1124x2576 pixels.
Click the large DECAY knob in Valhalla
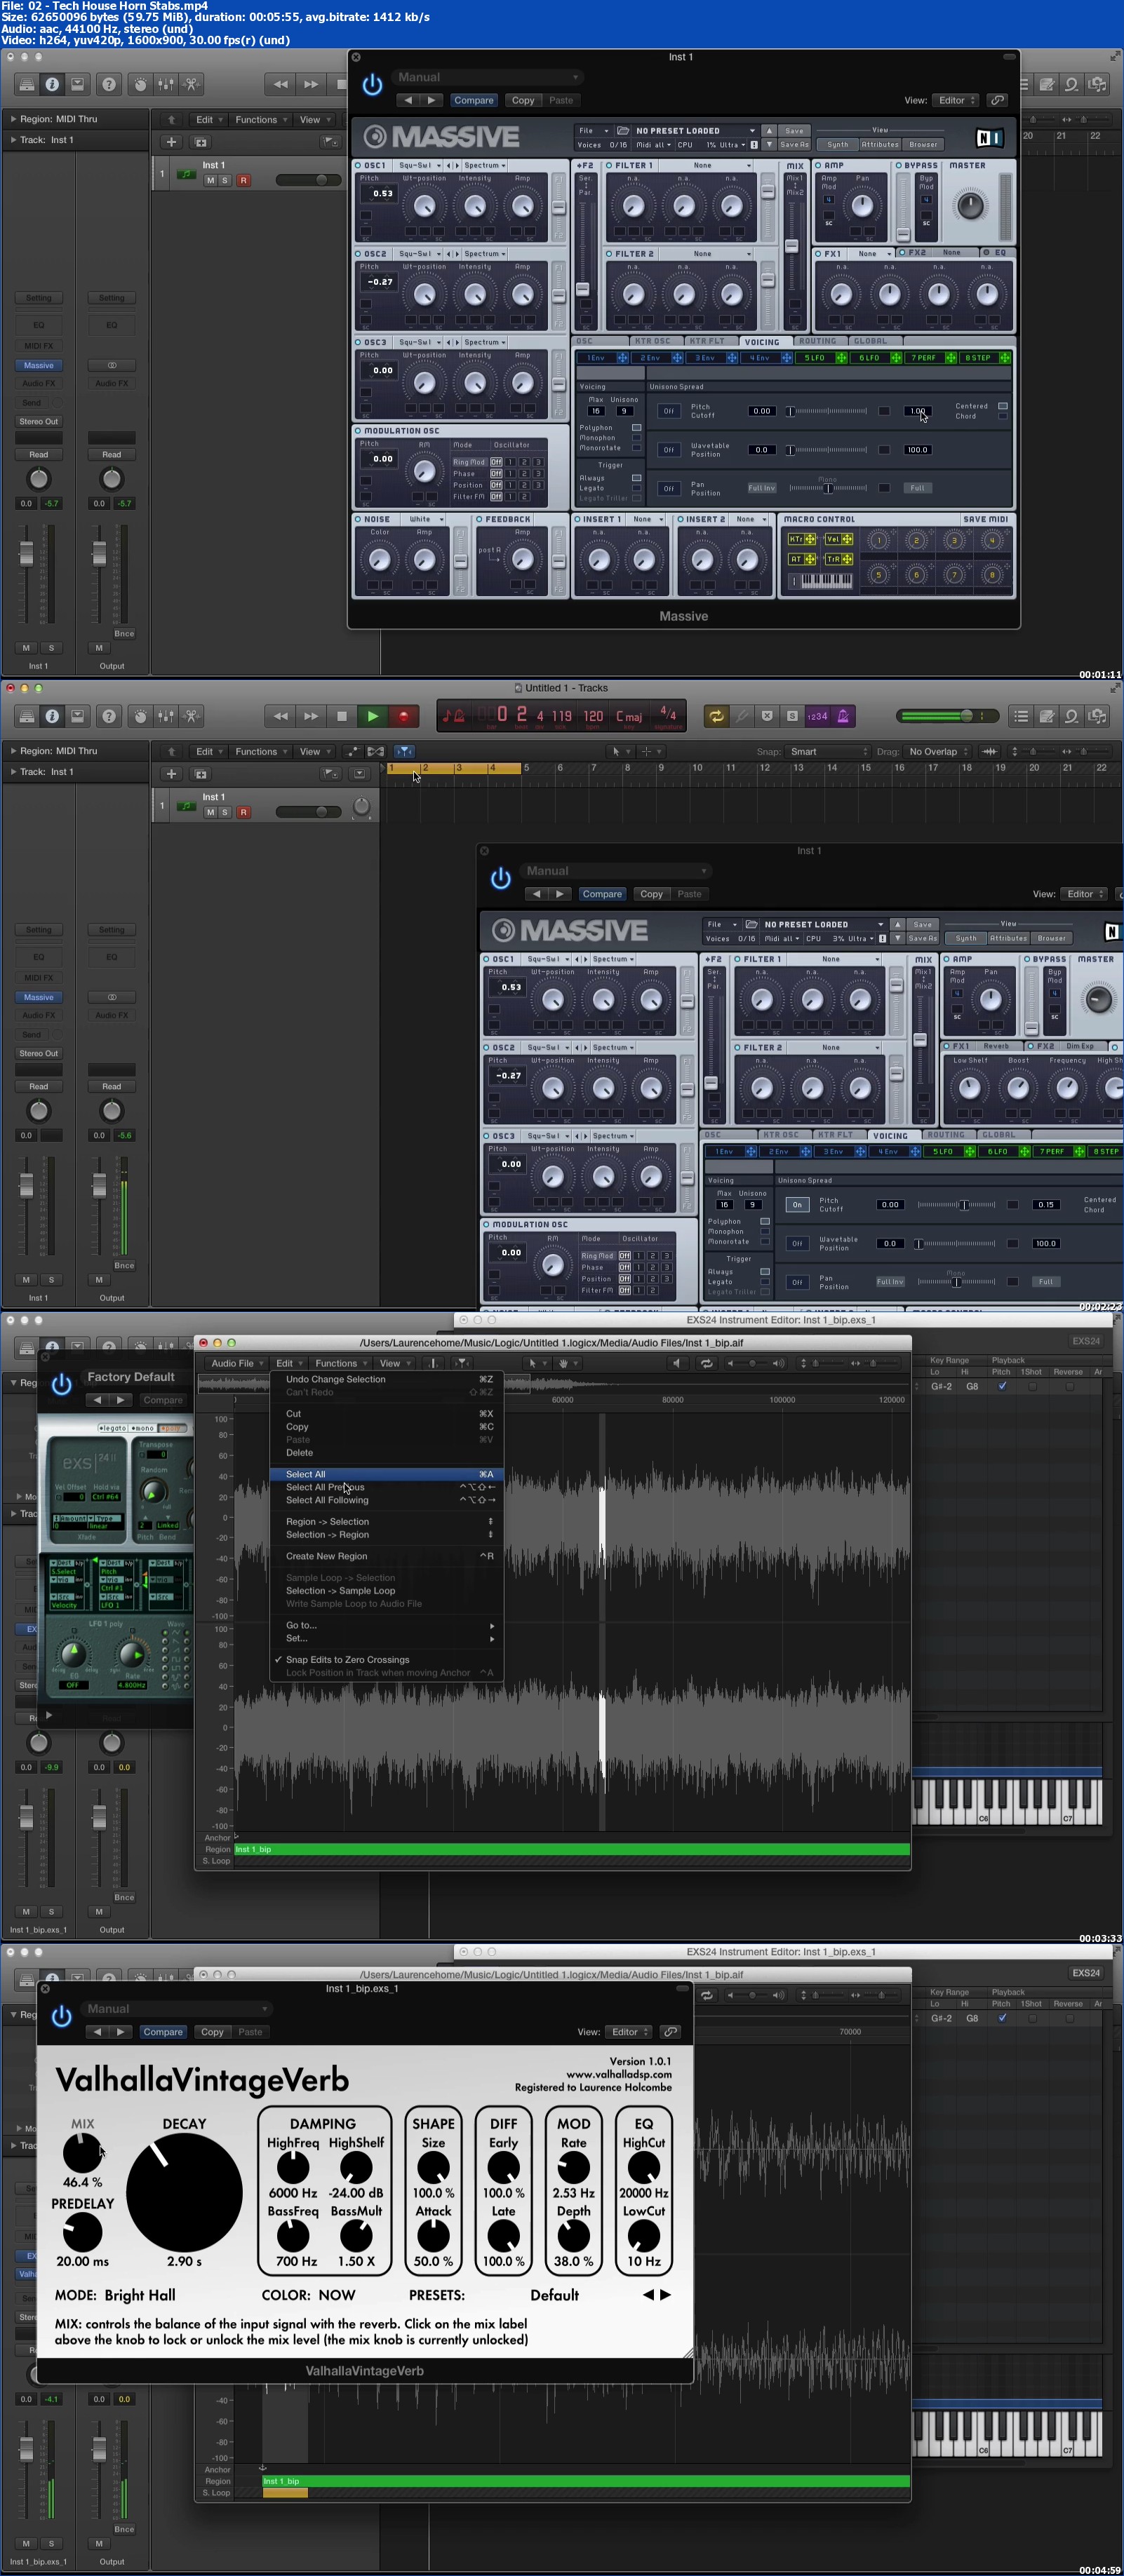[184, 2192]
